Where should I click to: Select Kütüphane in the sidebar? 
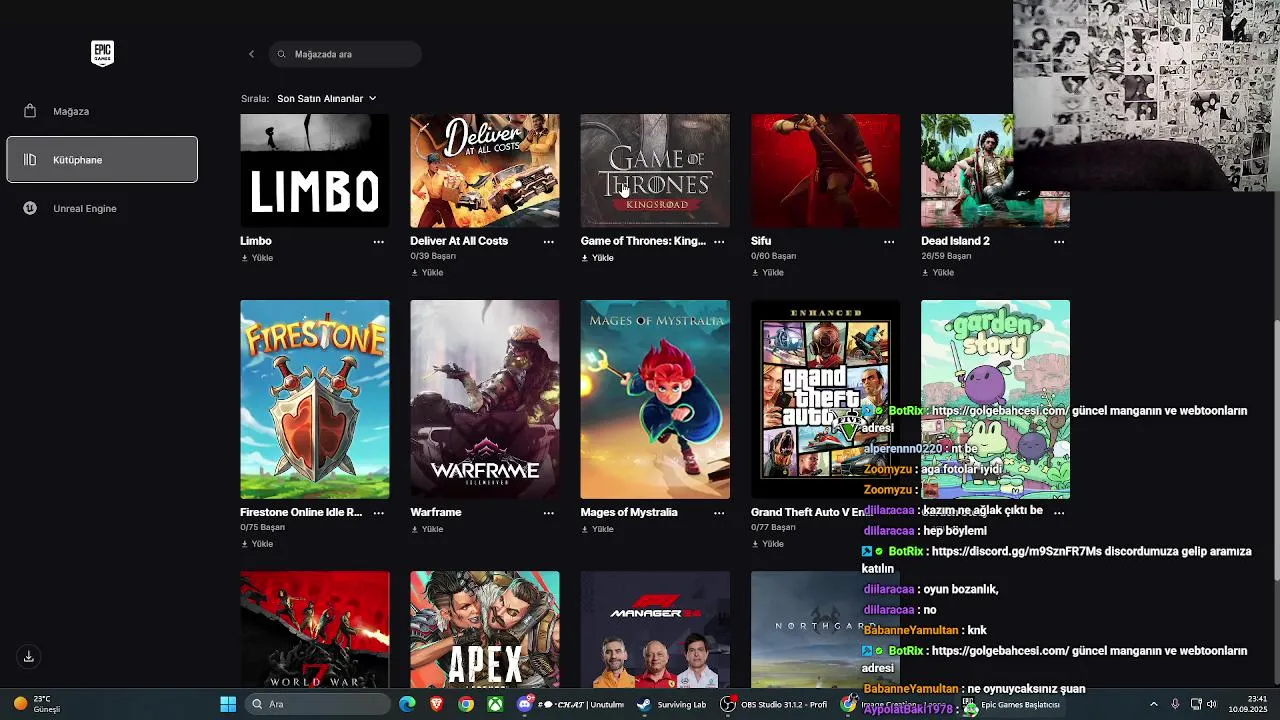click(x=102, y=160)
